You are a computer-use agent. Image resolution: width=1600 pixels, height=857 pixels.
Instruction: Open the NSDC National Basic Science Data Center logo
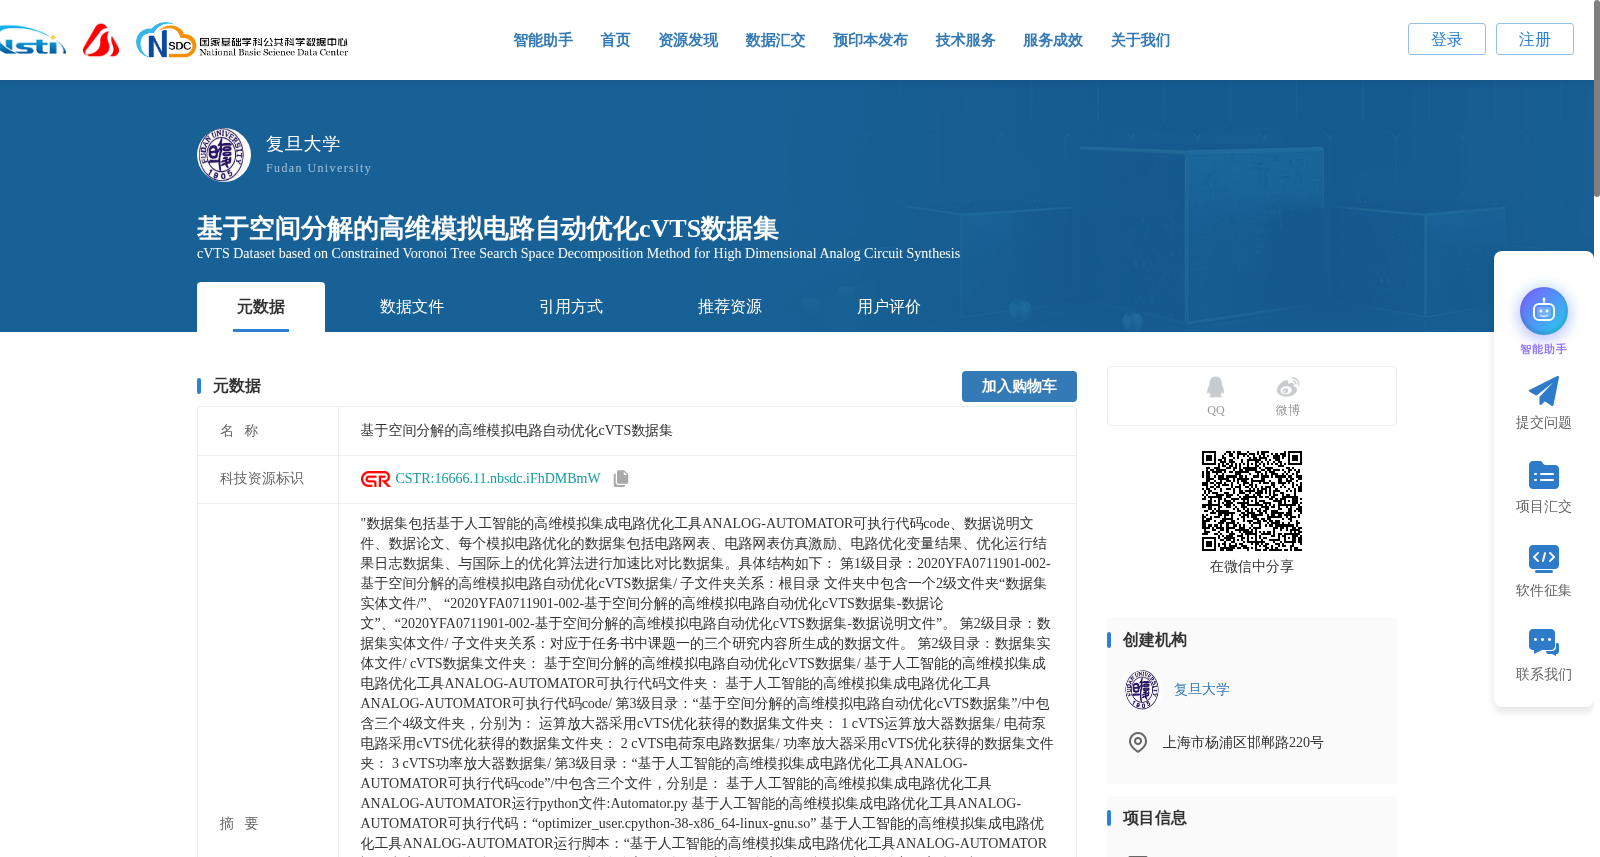coord(242,40)
